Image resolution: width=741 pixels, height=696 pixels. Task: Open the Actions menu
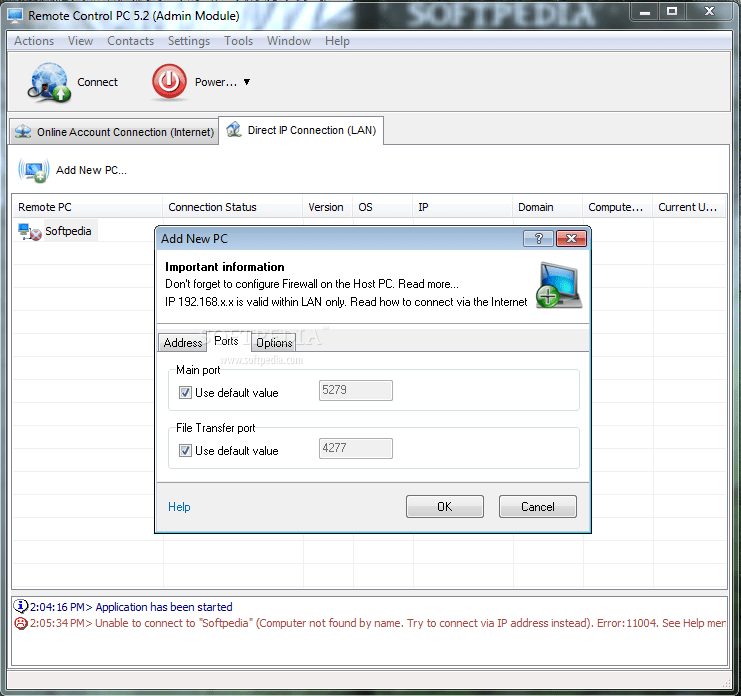pyautogui.click(x=34, y=41)
